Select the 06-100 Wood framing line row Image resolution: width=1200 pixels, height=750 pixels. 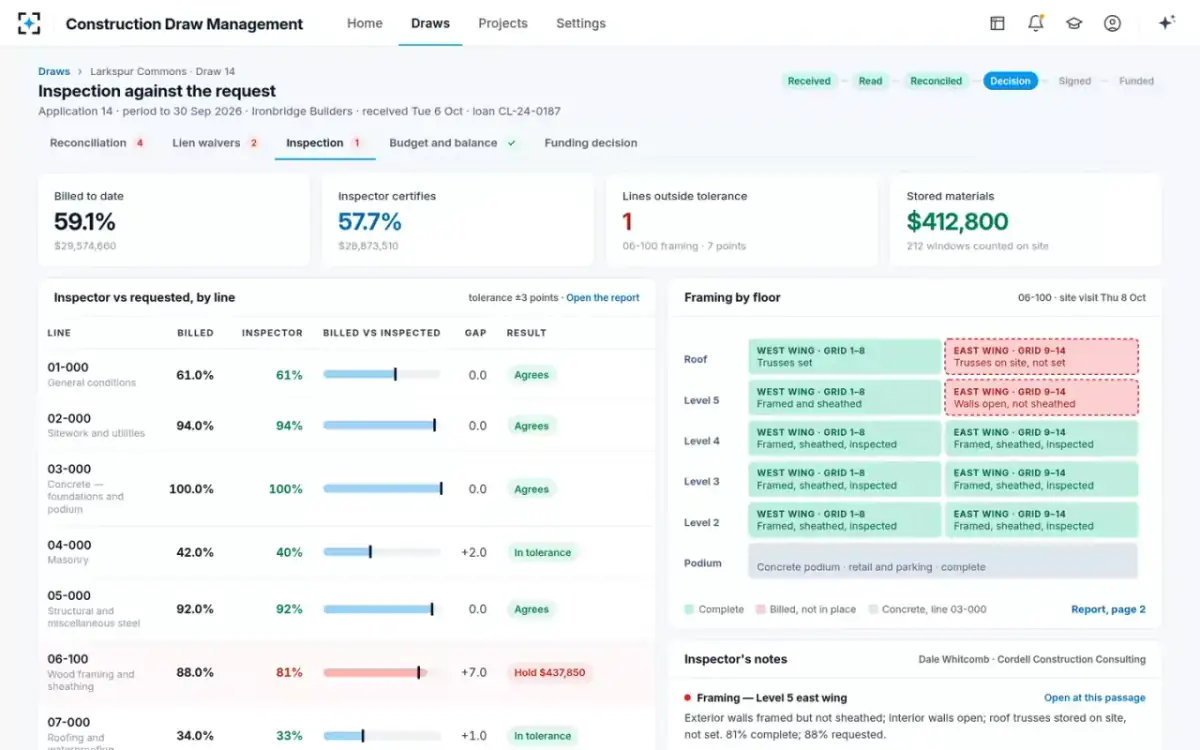pos(347,672)
